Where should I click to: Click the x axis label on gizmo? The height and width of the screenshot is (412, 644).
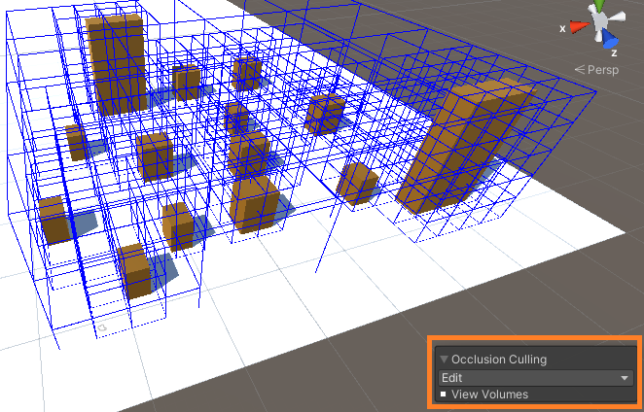tap(564, 29)
